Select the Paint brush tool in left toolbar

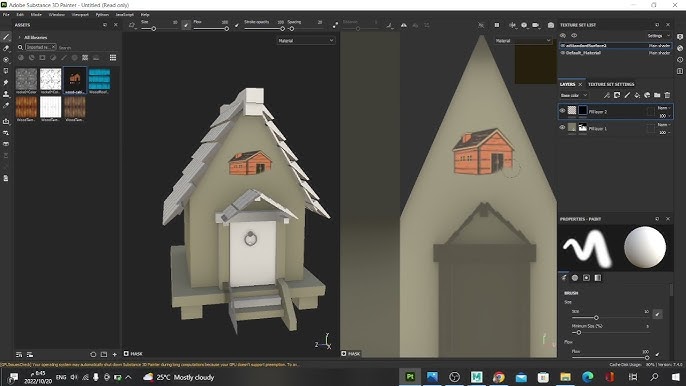pos(6,37)
